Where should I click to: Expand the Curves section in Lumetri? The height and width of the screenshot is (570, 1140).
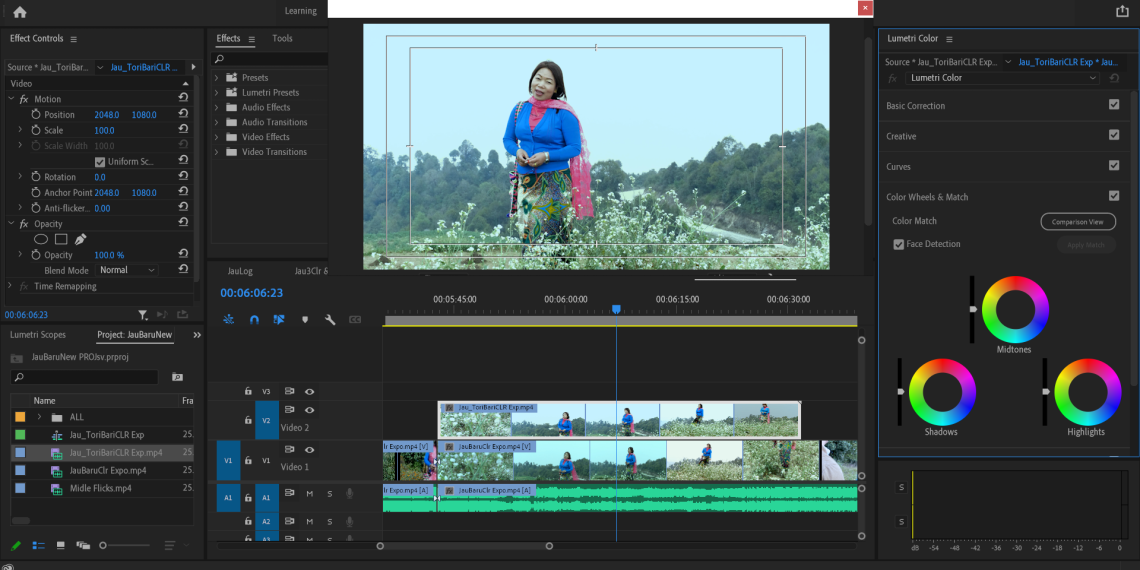[x=898, y=167]
